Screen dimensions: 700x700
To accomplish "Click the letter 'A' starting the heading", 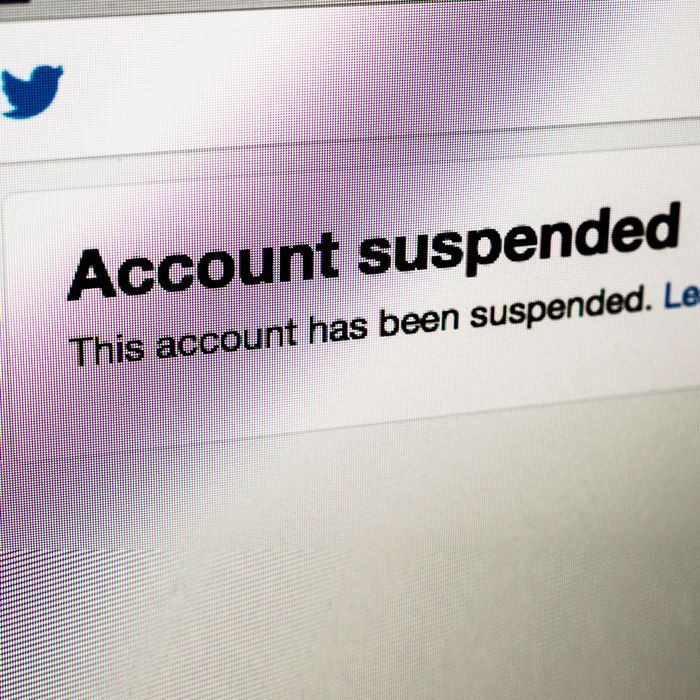I will point(92,275).
